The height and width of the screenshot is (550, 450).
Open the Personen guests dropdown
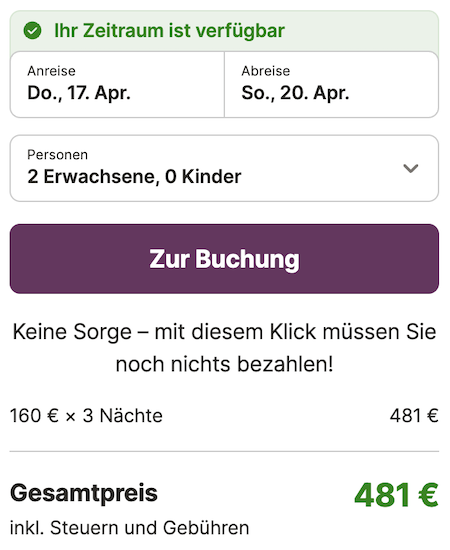click(224, 168)
